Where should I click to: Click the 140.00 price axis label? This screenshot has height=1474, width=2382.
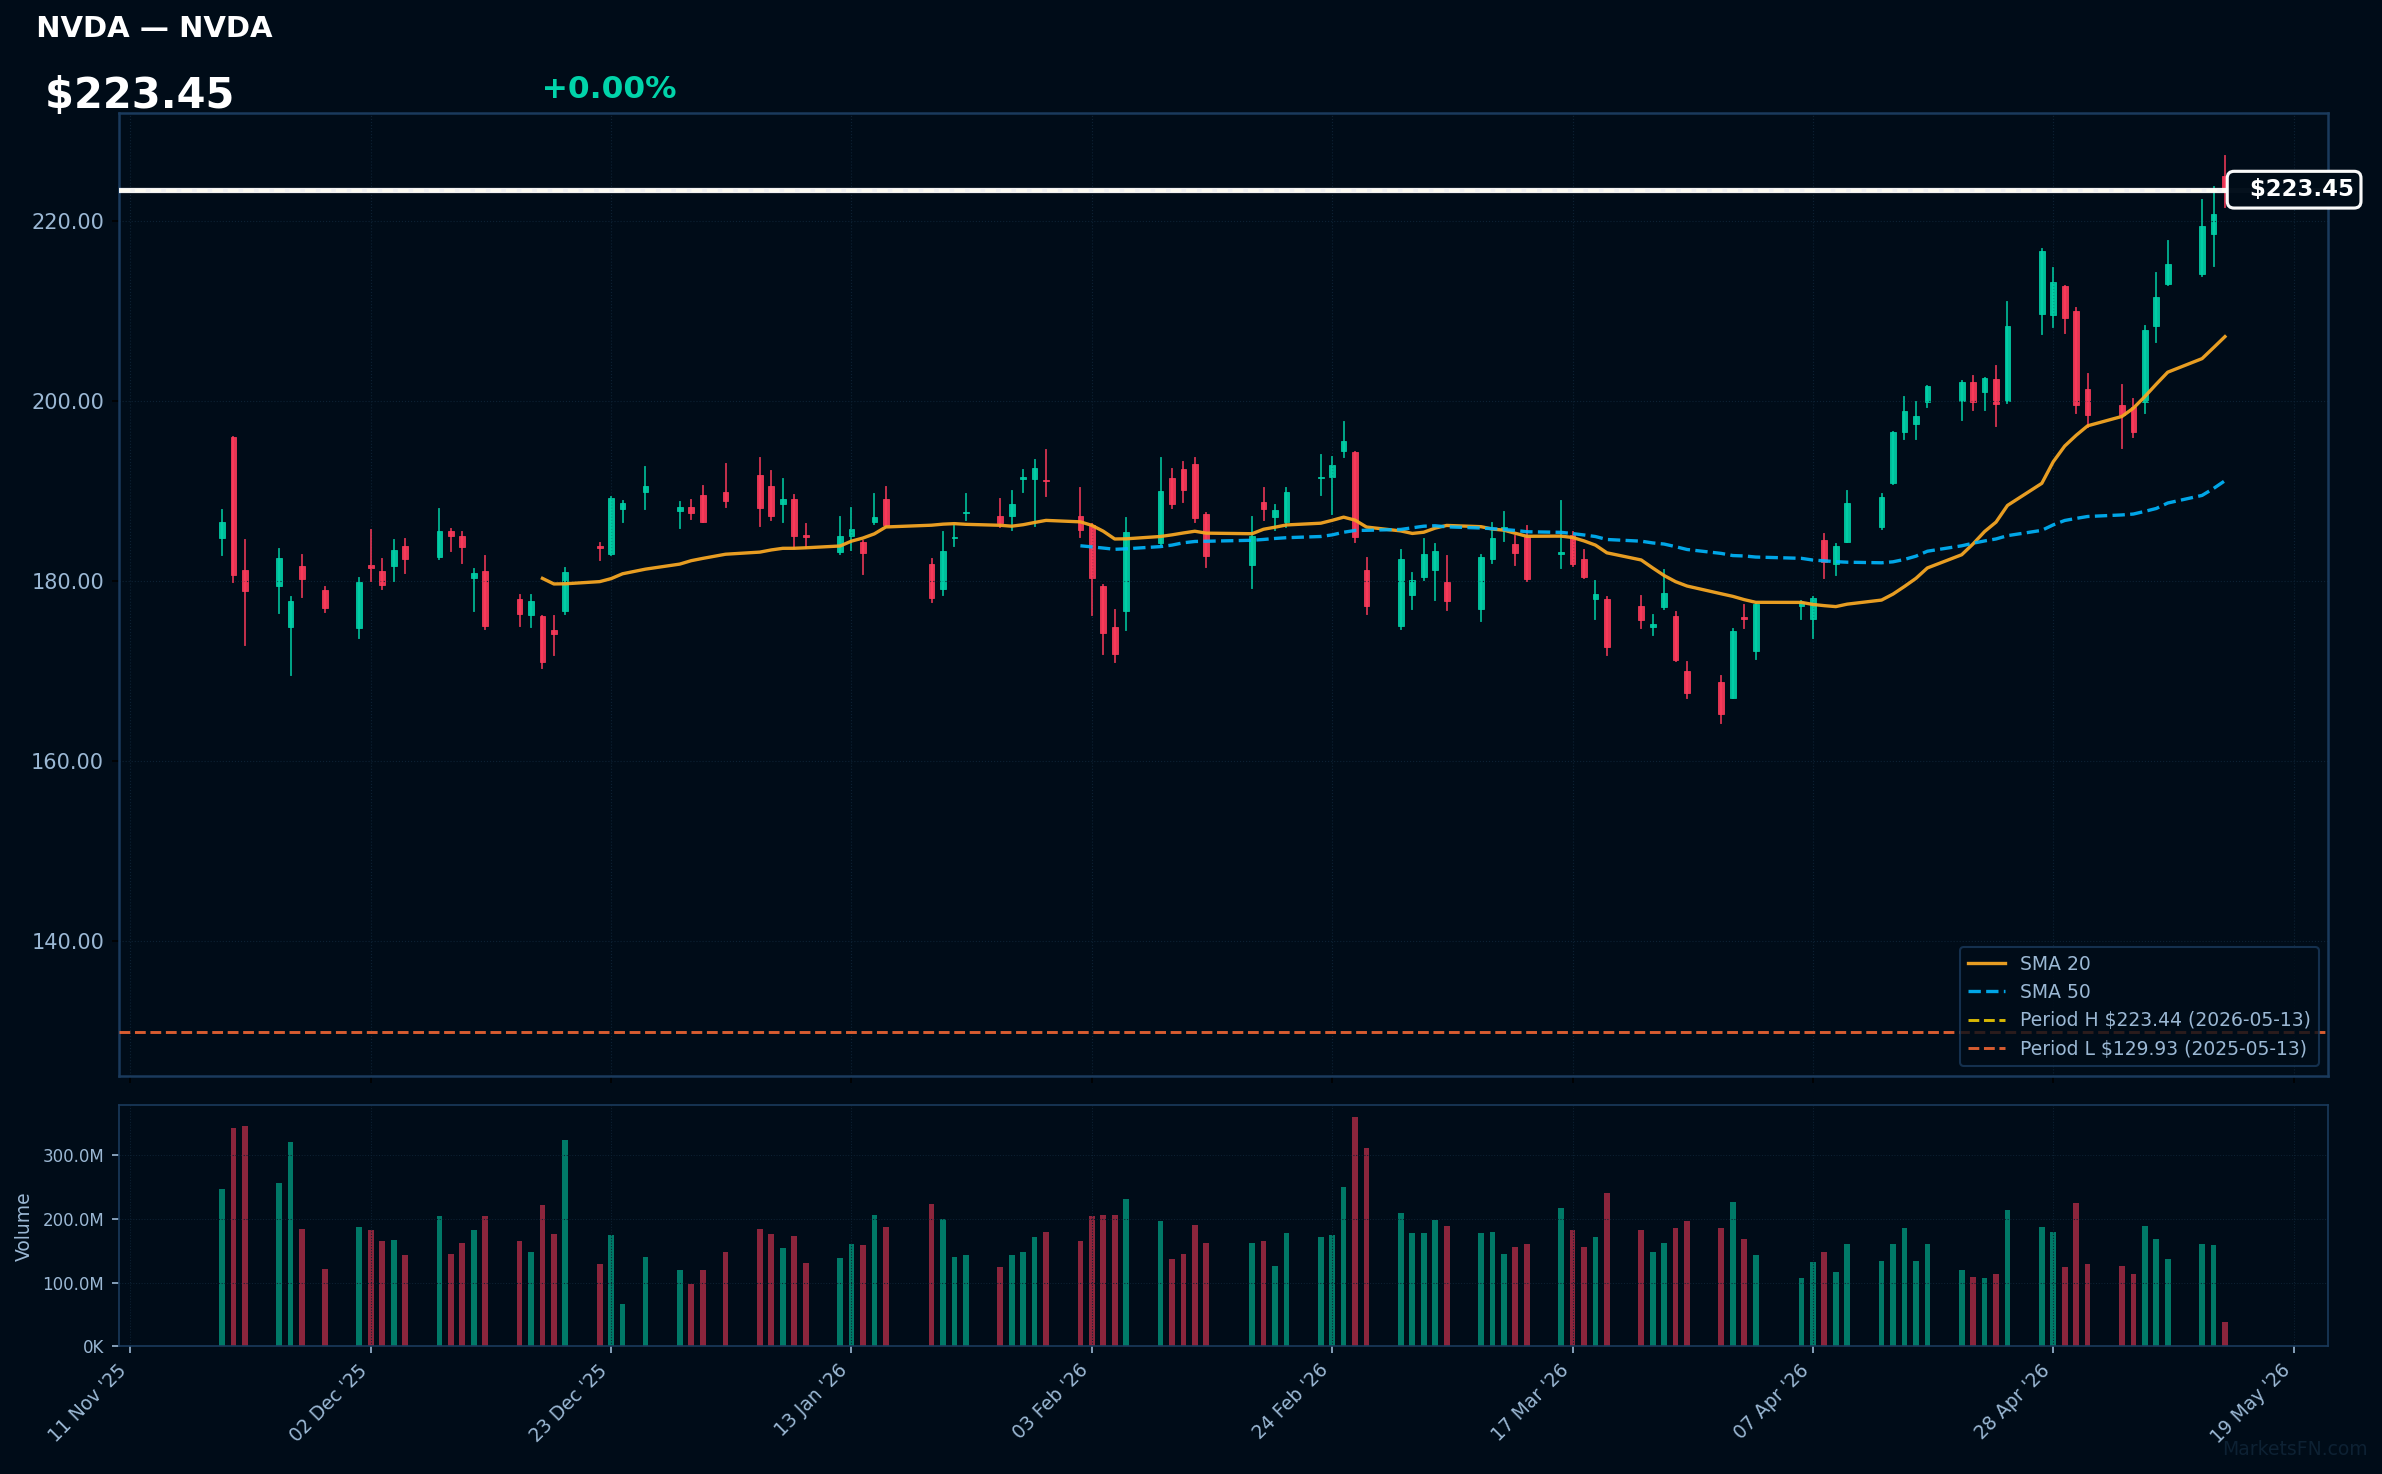[x=68, y=942]
